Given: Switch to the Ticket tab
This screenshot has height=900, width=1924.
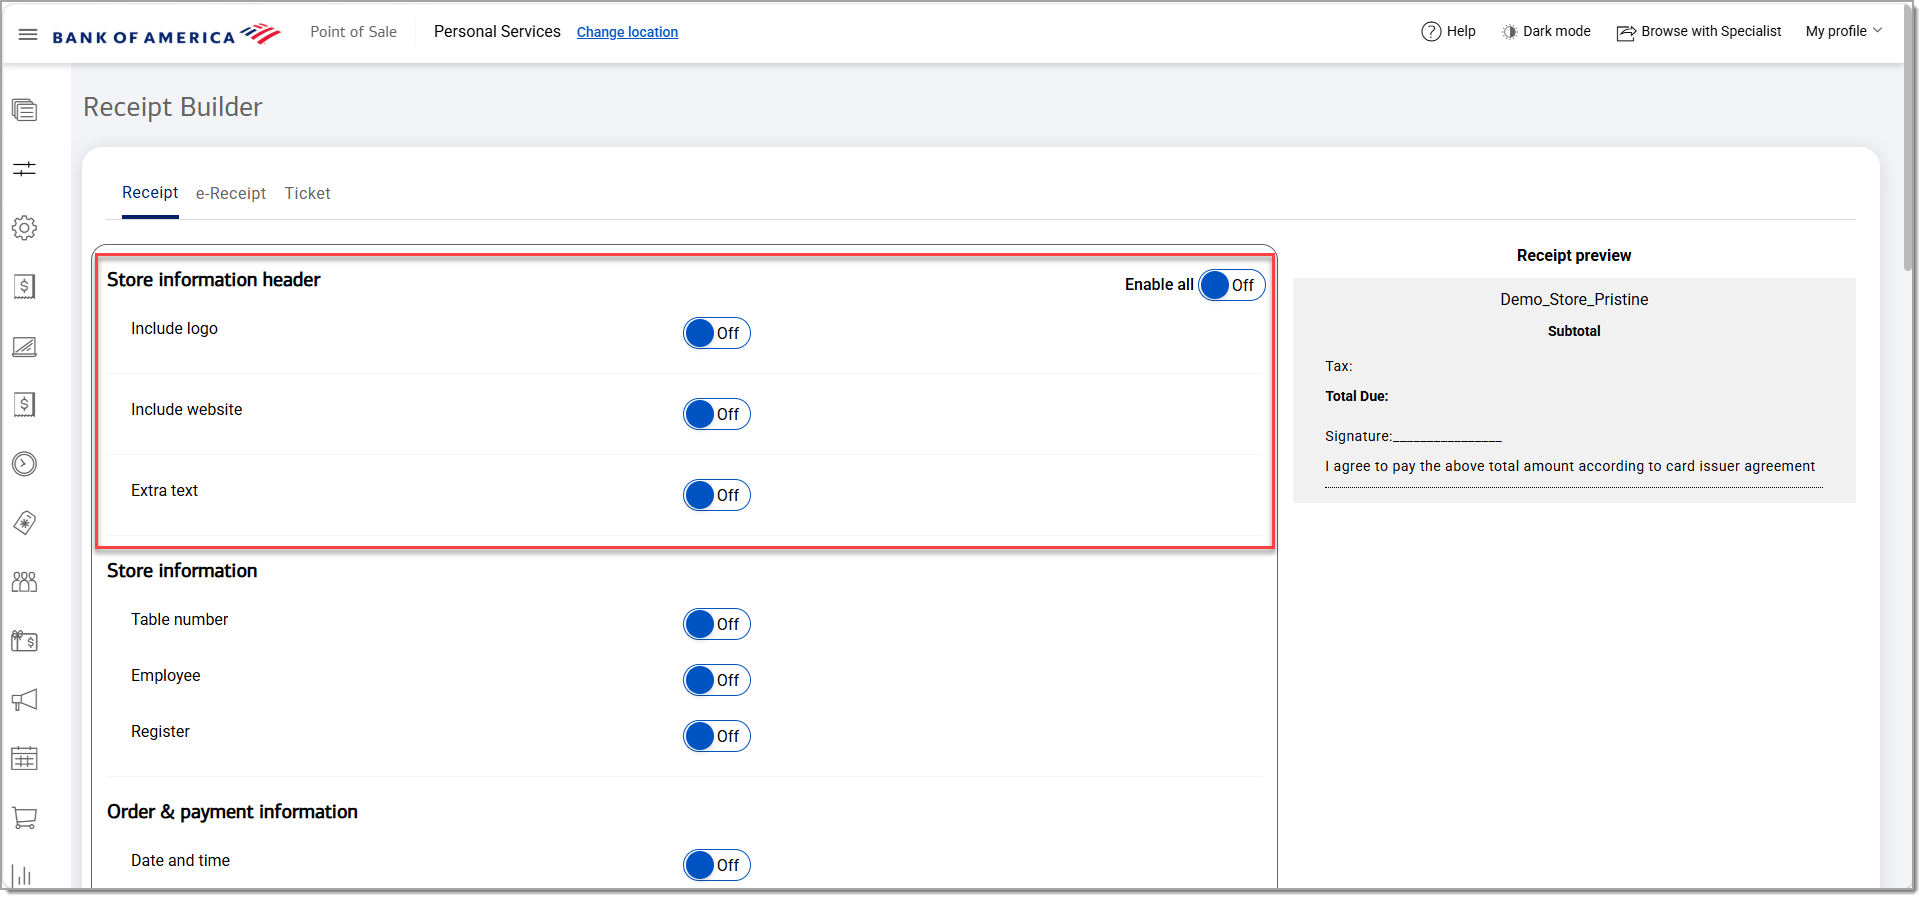Looking at the screenshot, I should [308, 194].
